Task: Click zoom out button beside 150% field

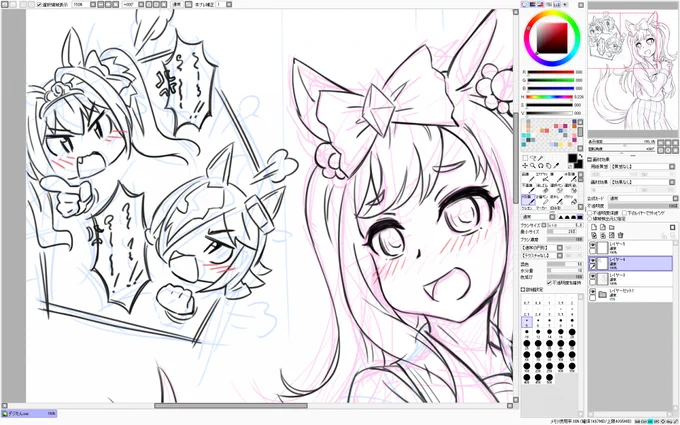Action: [100, 4]
